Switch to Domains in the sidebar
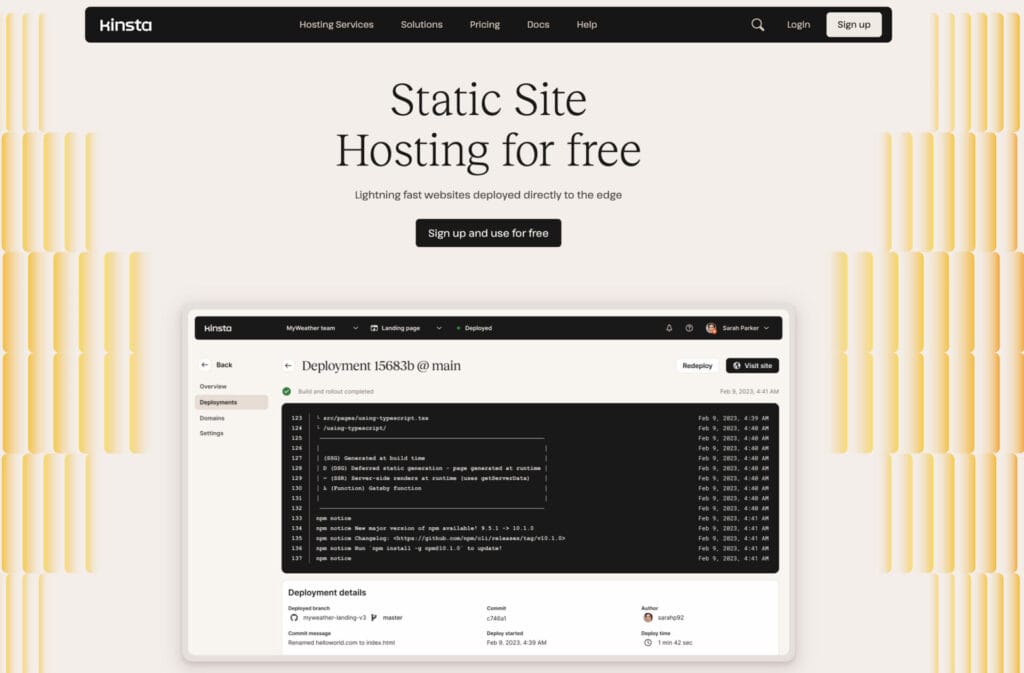 [212, 418]
